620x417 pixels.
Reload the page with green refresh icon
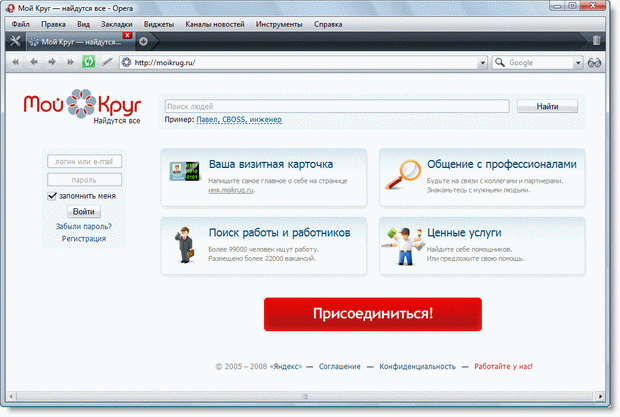(88, 62)
